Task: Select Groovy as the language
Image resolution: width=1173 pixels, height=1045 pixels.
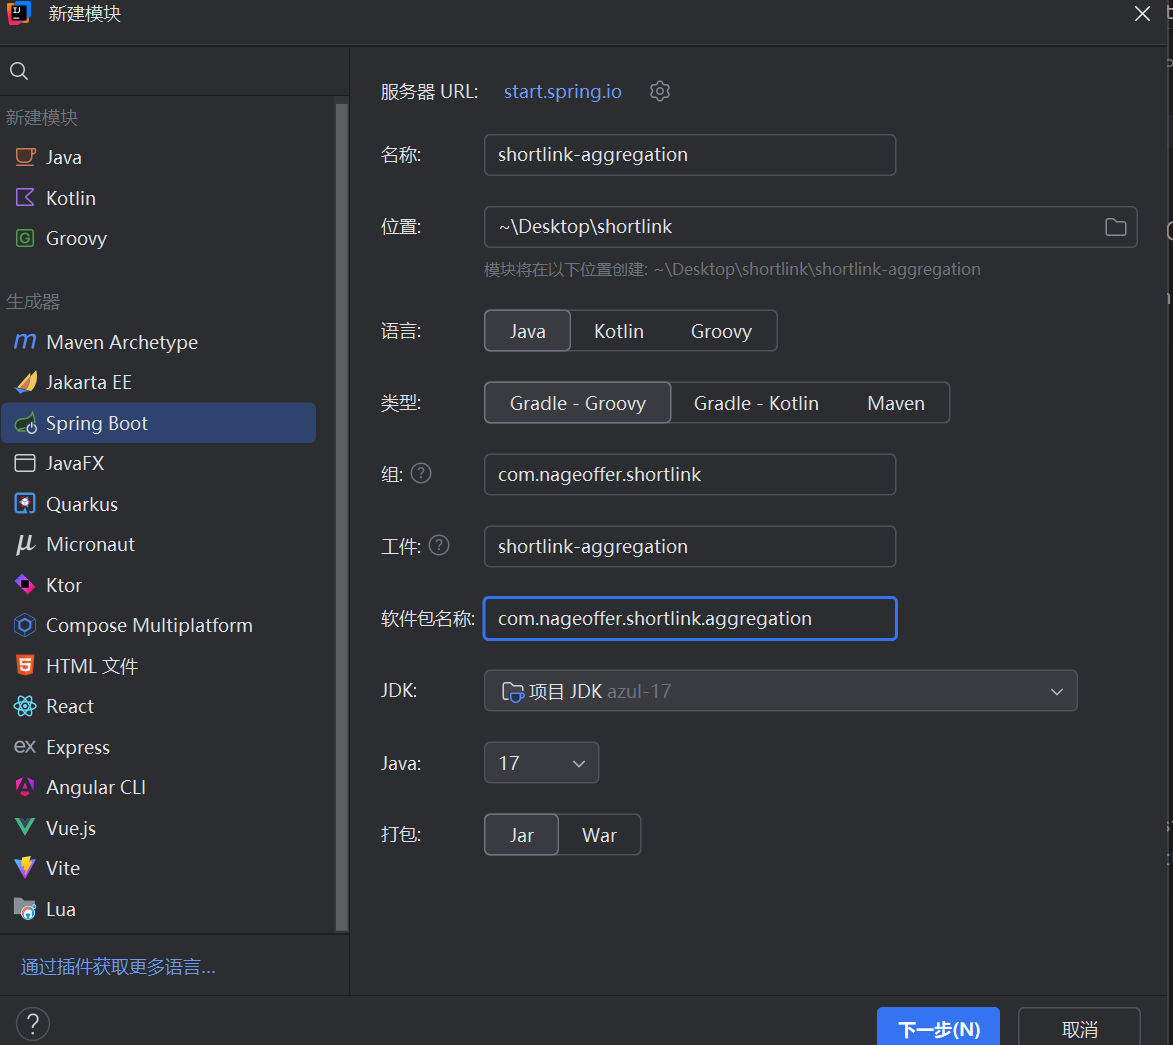Action: (721, 331)
